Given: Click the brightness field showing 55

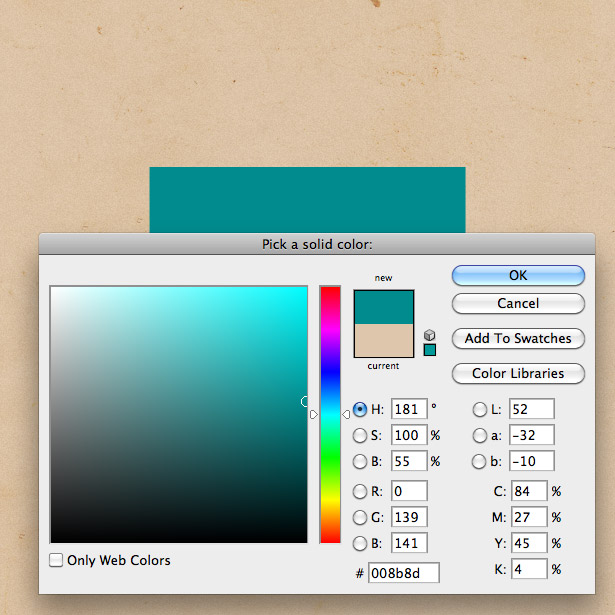Looking at the screenshot, I should click(x=409, y=461).
